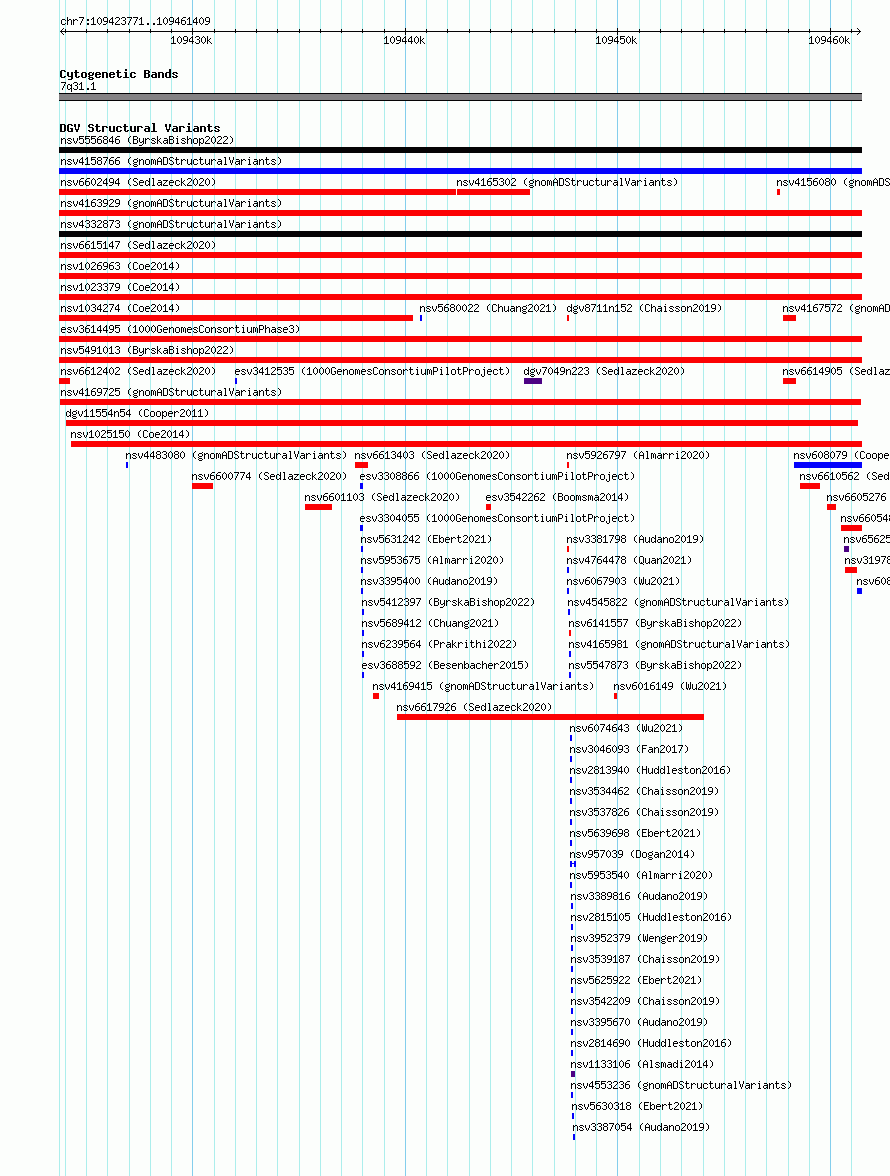
Task: Click nsv3381798 (Audano2019) label
Action: (x=635, y=539)
